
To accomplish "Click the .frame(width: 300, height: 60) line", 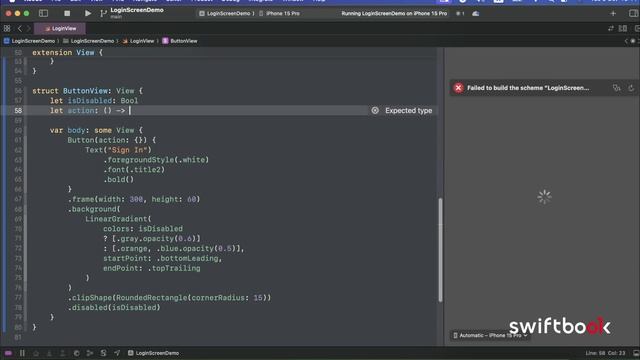I will coord(133,200).
